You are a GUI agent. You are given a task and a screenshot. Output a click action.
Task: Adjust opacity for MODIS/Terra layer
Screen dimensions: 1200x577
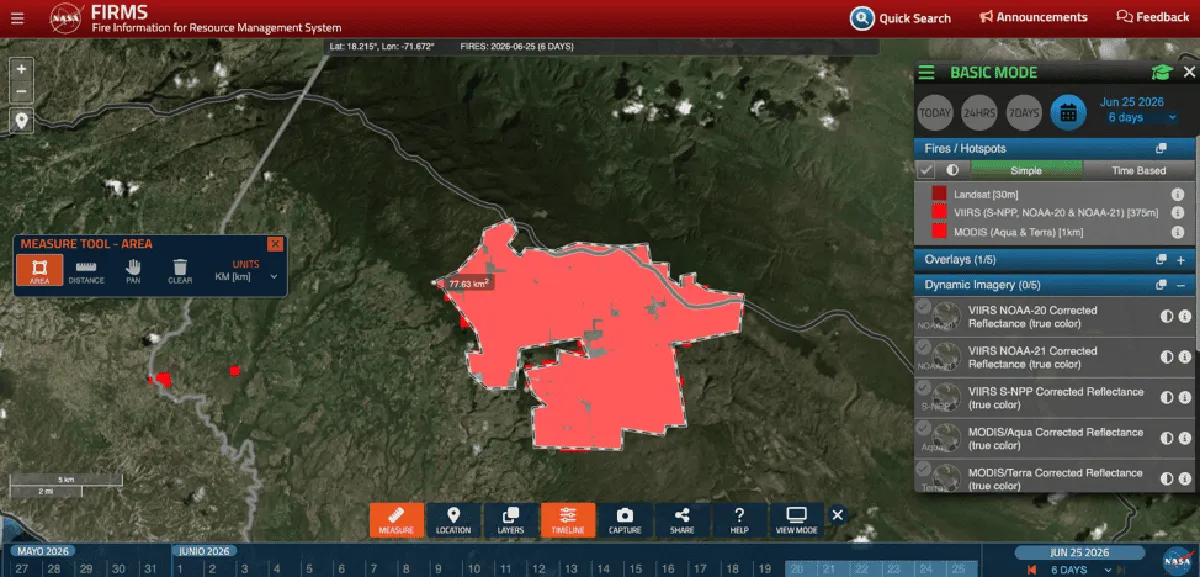[1166, 479]
